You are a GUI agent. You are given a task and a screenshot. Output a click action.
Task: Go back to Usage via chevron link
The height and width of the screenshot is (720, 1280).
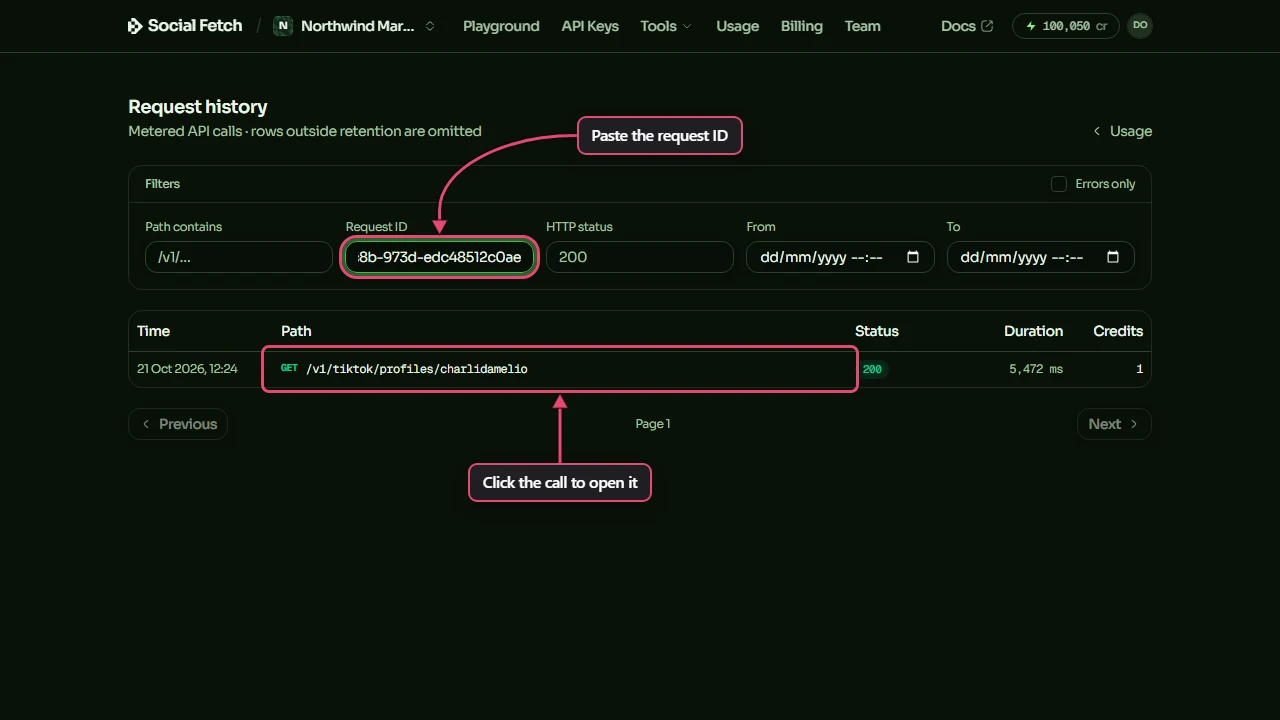click(1122, 131)
